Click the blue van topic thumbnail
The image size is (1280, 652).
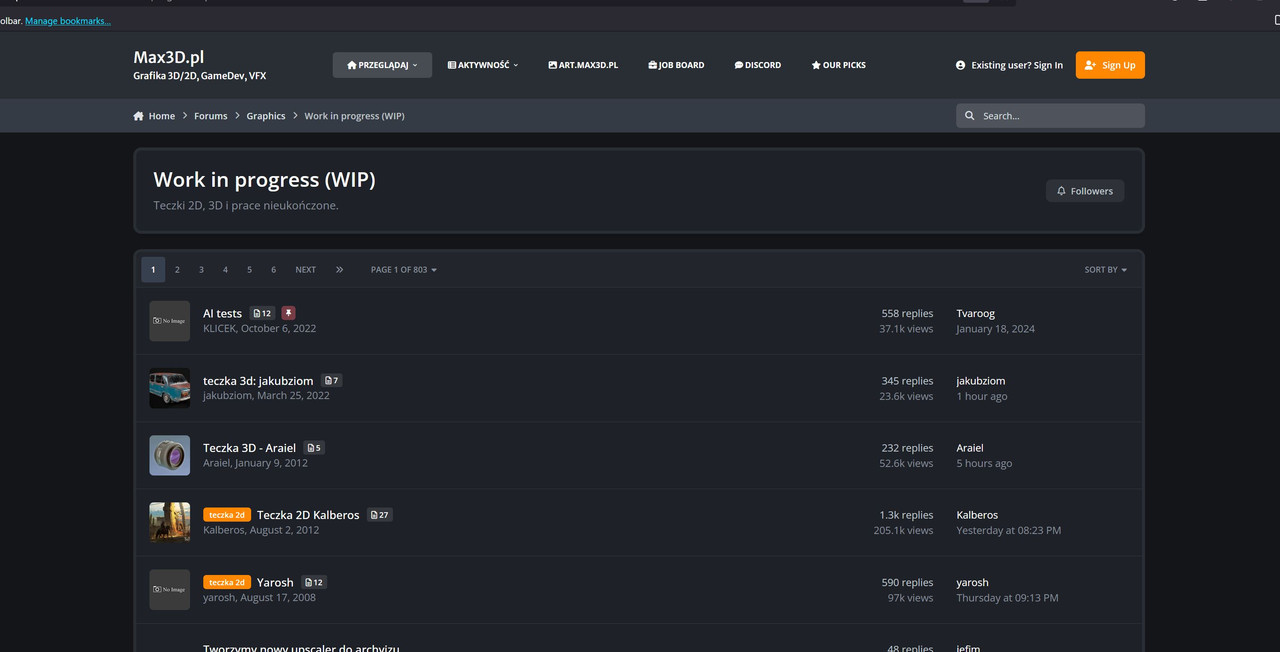[x=169, y=388]
